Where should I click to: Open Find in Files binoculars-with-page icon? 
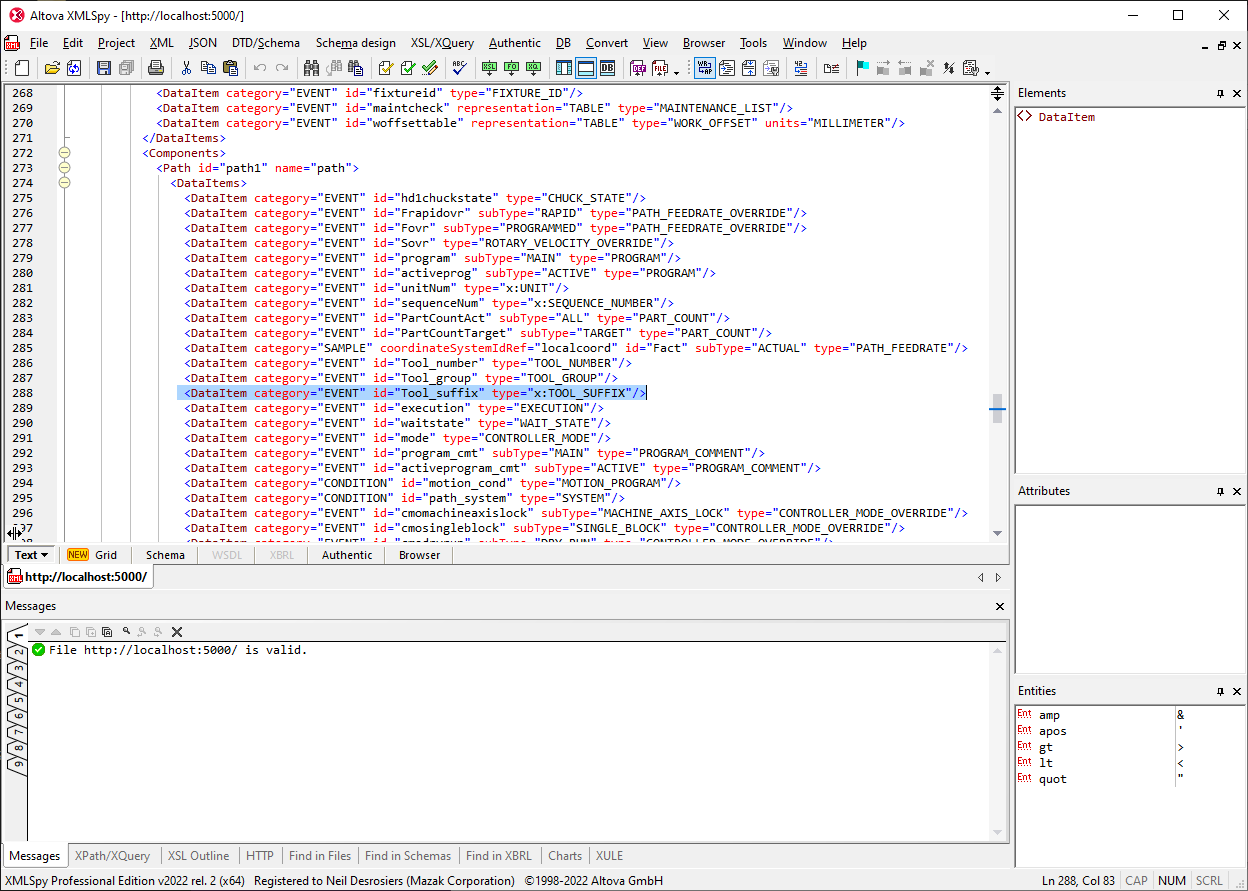[355, 68]
